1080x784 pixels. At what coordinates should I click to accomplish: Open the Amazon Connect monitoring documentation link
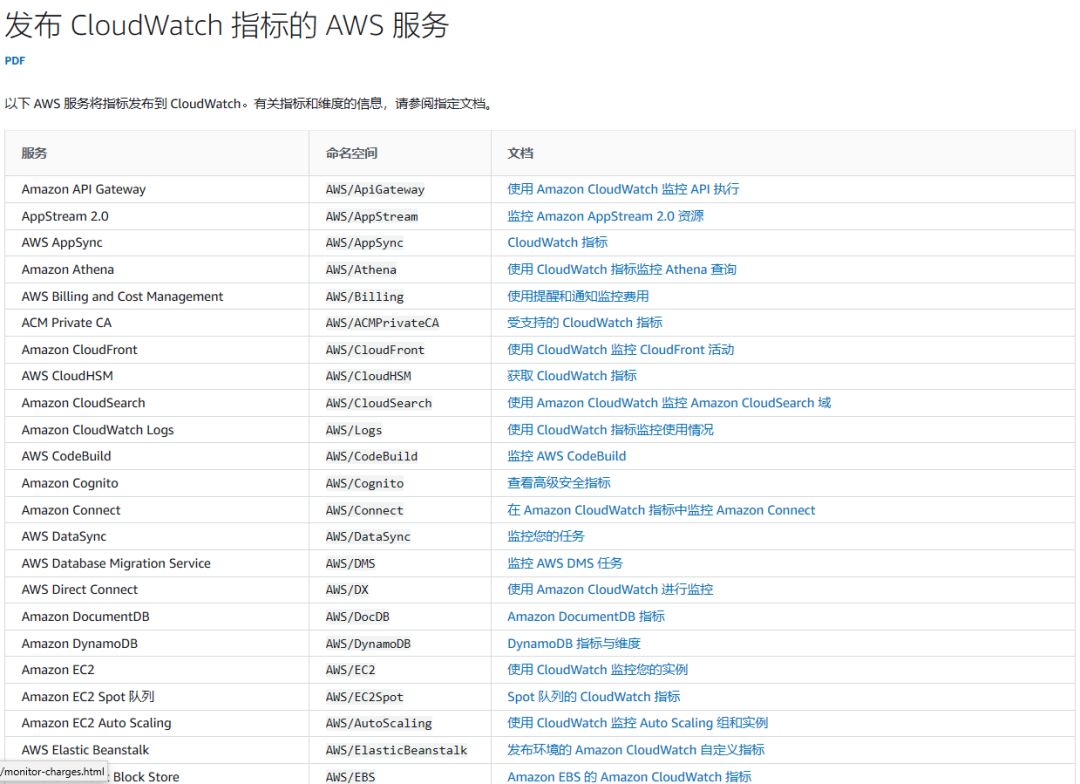[661, 510]
